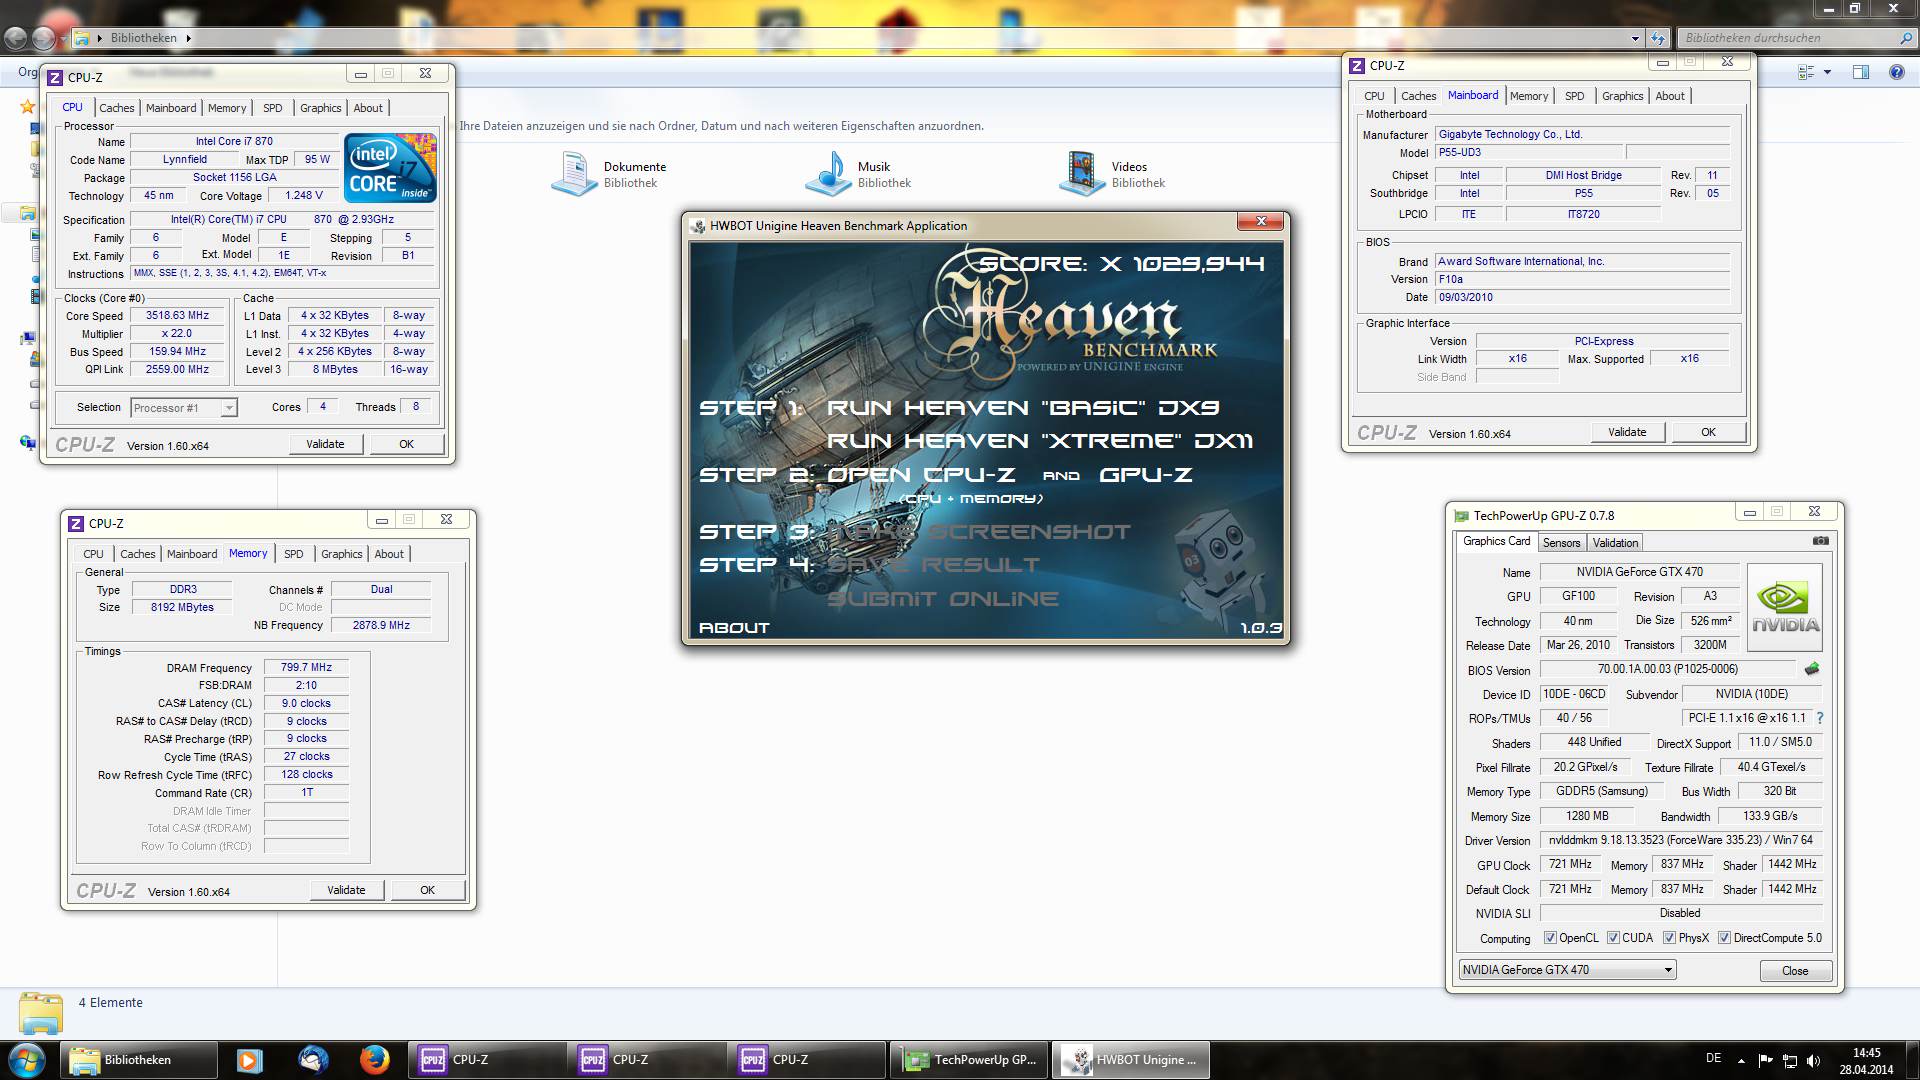
Task: Click RUN HEAVEN "BASIC" DX9
Action: (1023, 408)
